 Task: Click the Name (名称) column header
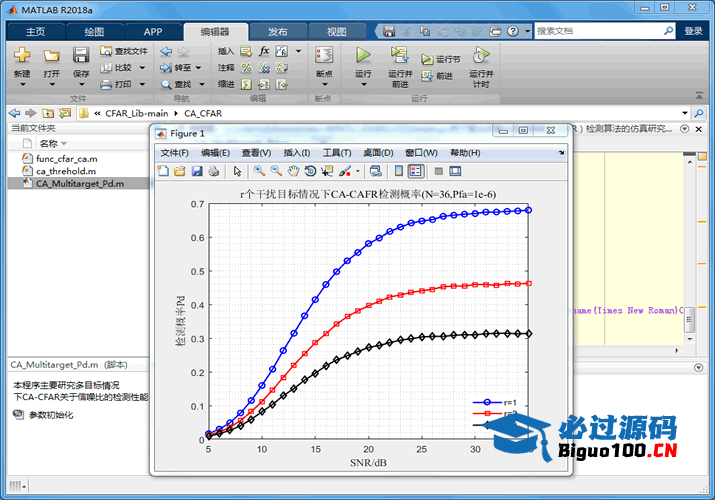(48, 144)
